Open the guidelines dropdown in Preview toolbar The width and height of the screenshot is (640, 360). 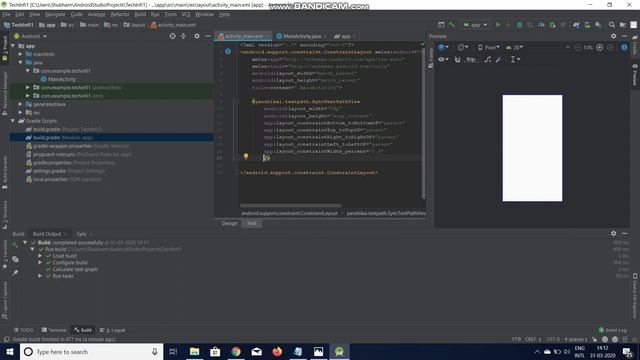[x=515, y=59]
